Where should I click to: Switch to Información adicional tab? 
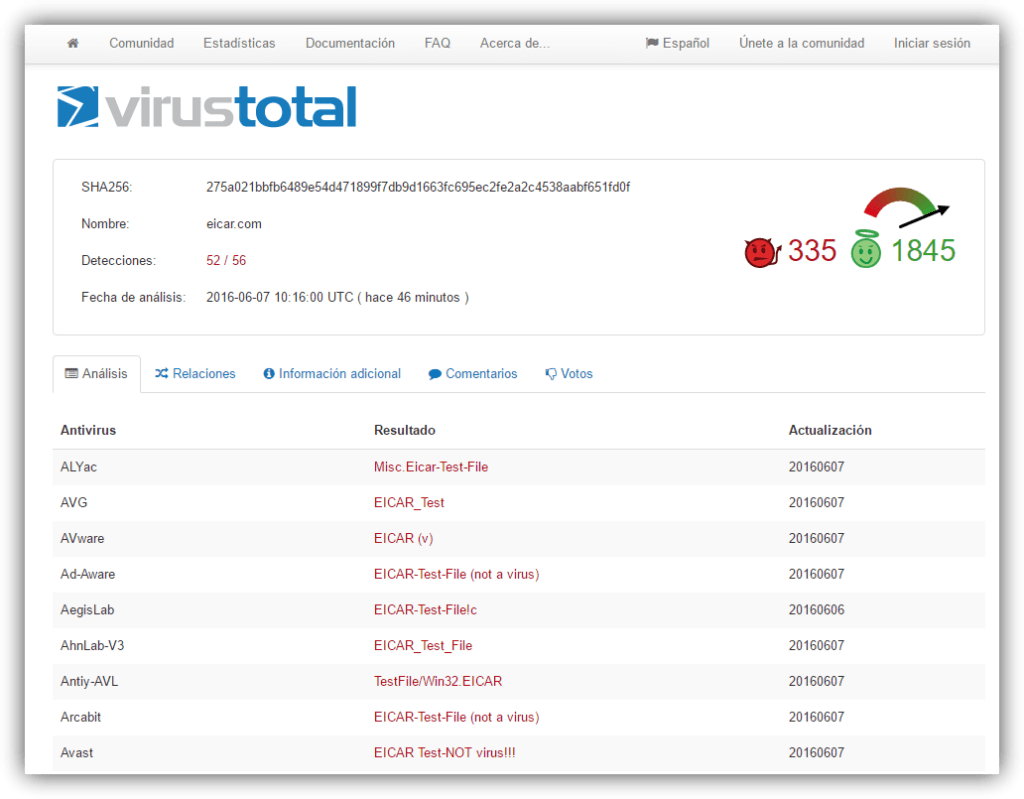pos(332,374)
